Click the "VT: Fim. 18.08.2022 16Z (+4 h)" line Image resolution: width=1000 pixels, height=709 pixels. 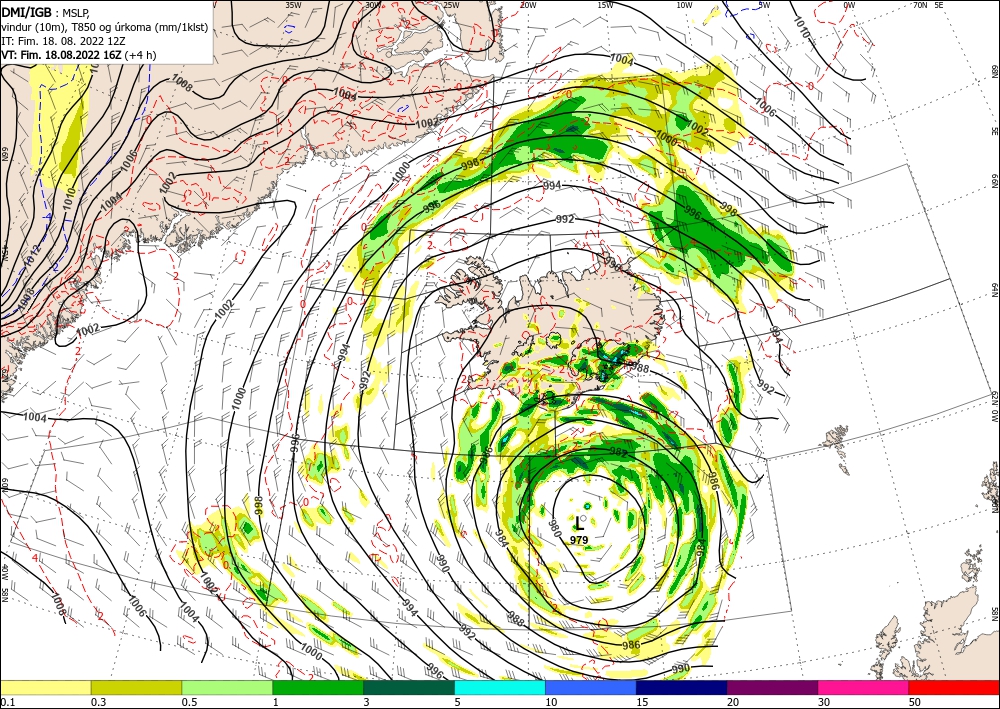(x=78, y=55)
